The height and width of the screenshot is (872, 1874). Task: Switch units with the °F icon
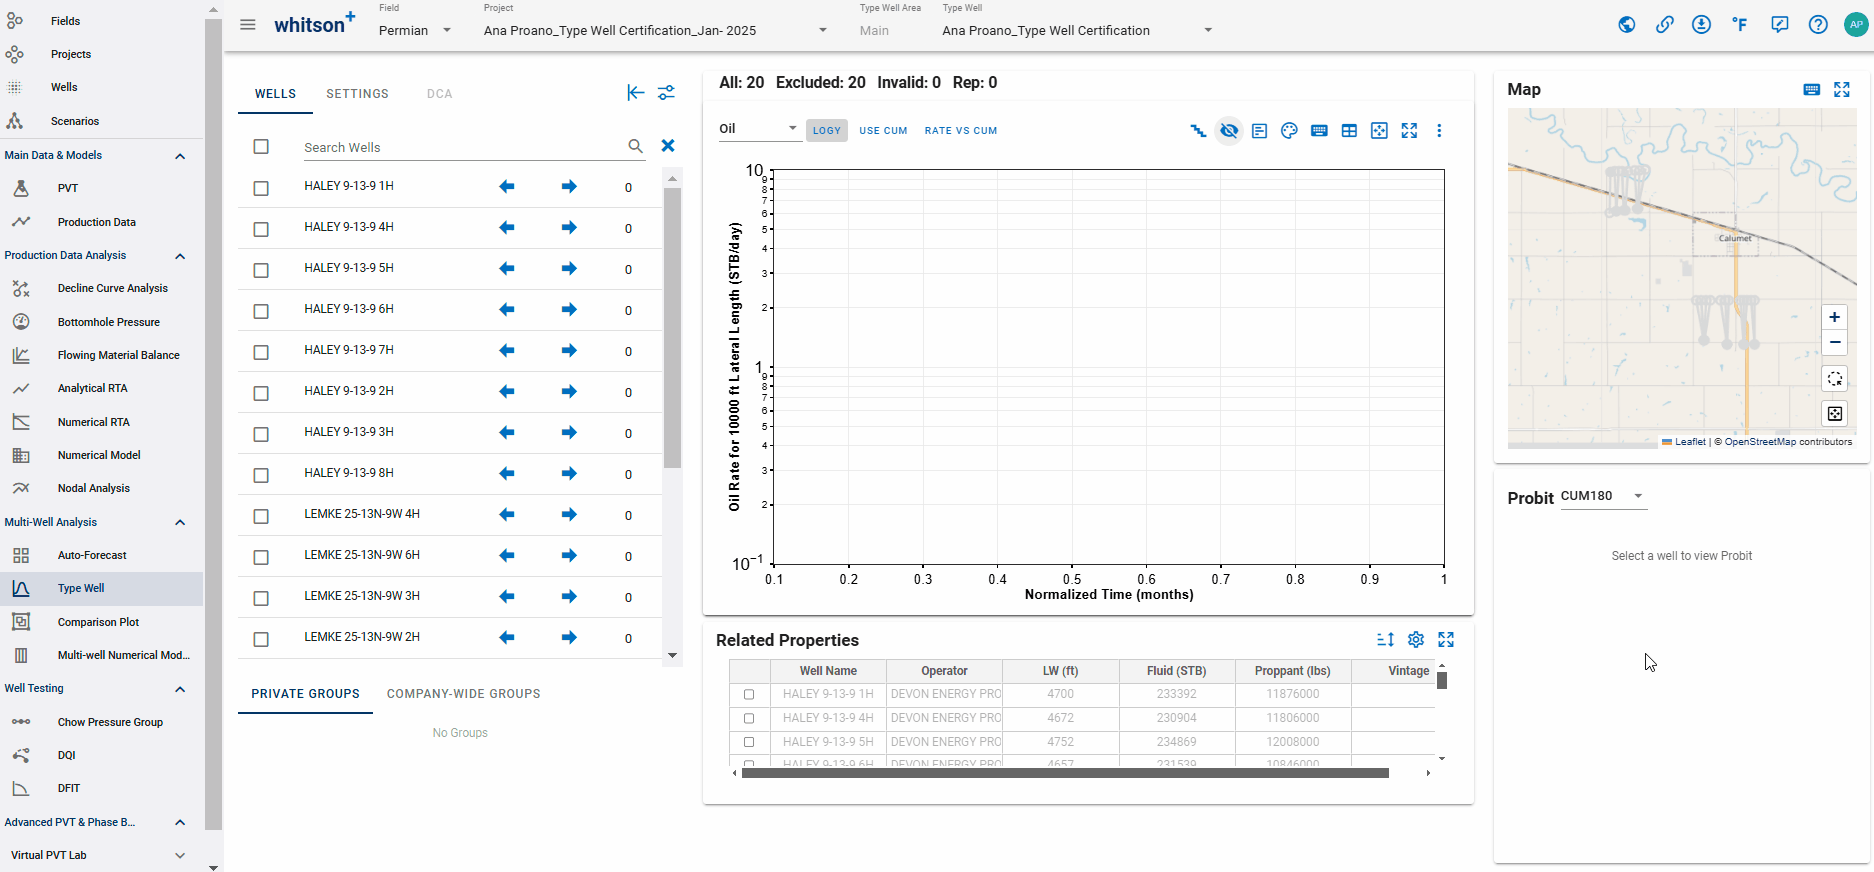tap(1740, 25)
